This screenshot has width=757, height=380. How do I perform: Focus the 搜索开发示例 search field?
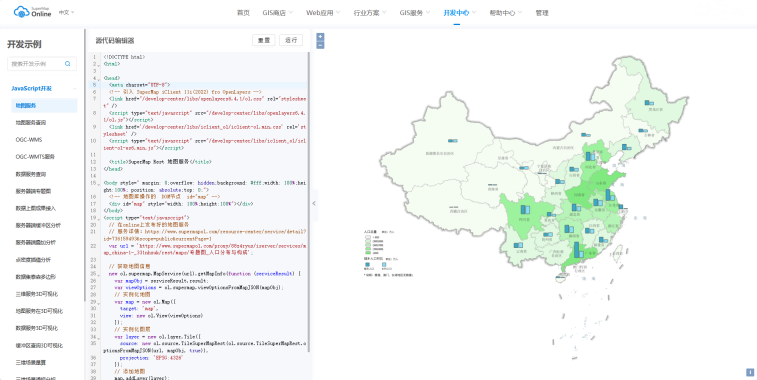pyautogui.click(x=42, y=64)
